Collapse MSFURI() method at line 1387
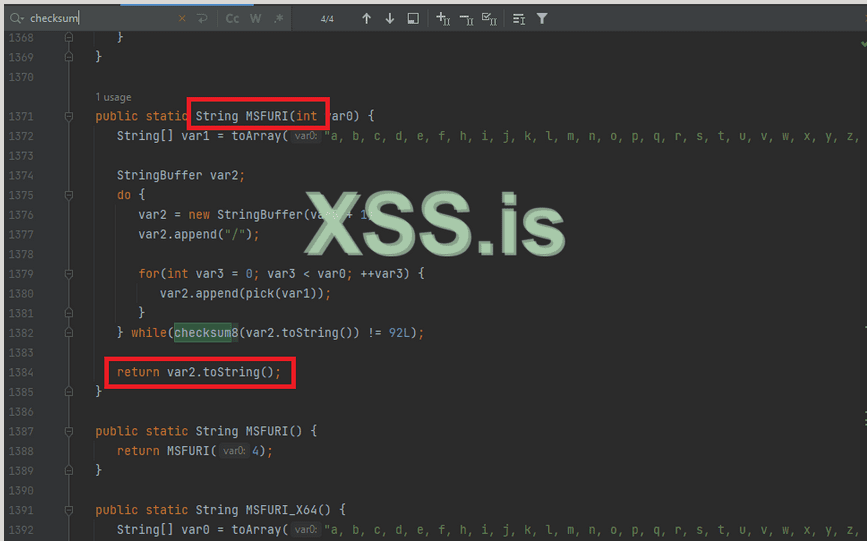The width and height of the screenshot is (867, 541). [69, 431]
